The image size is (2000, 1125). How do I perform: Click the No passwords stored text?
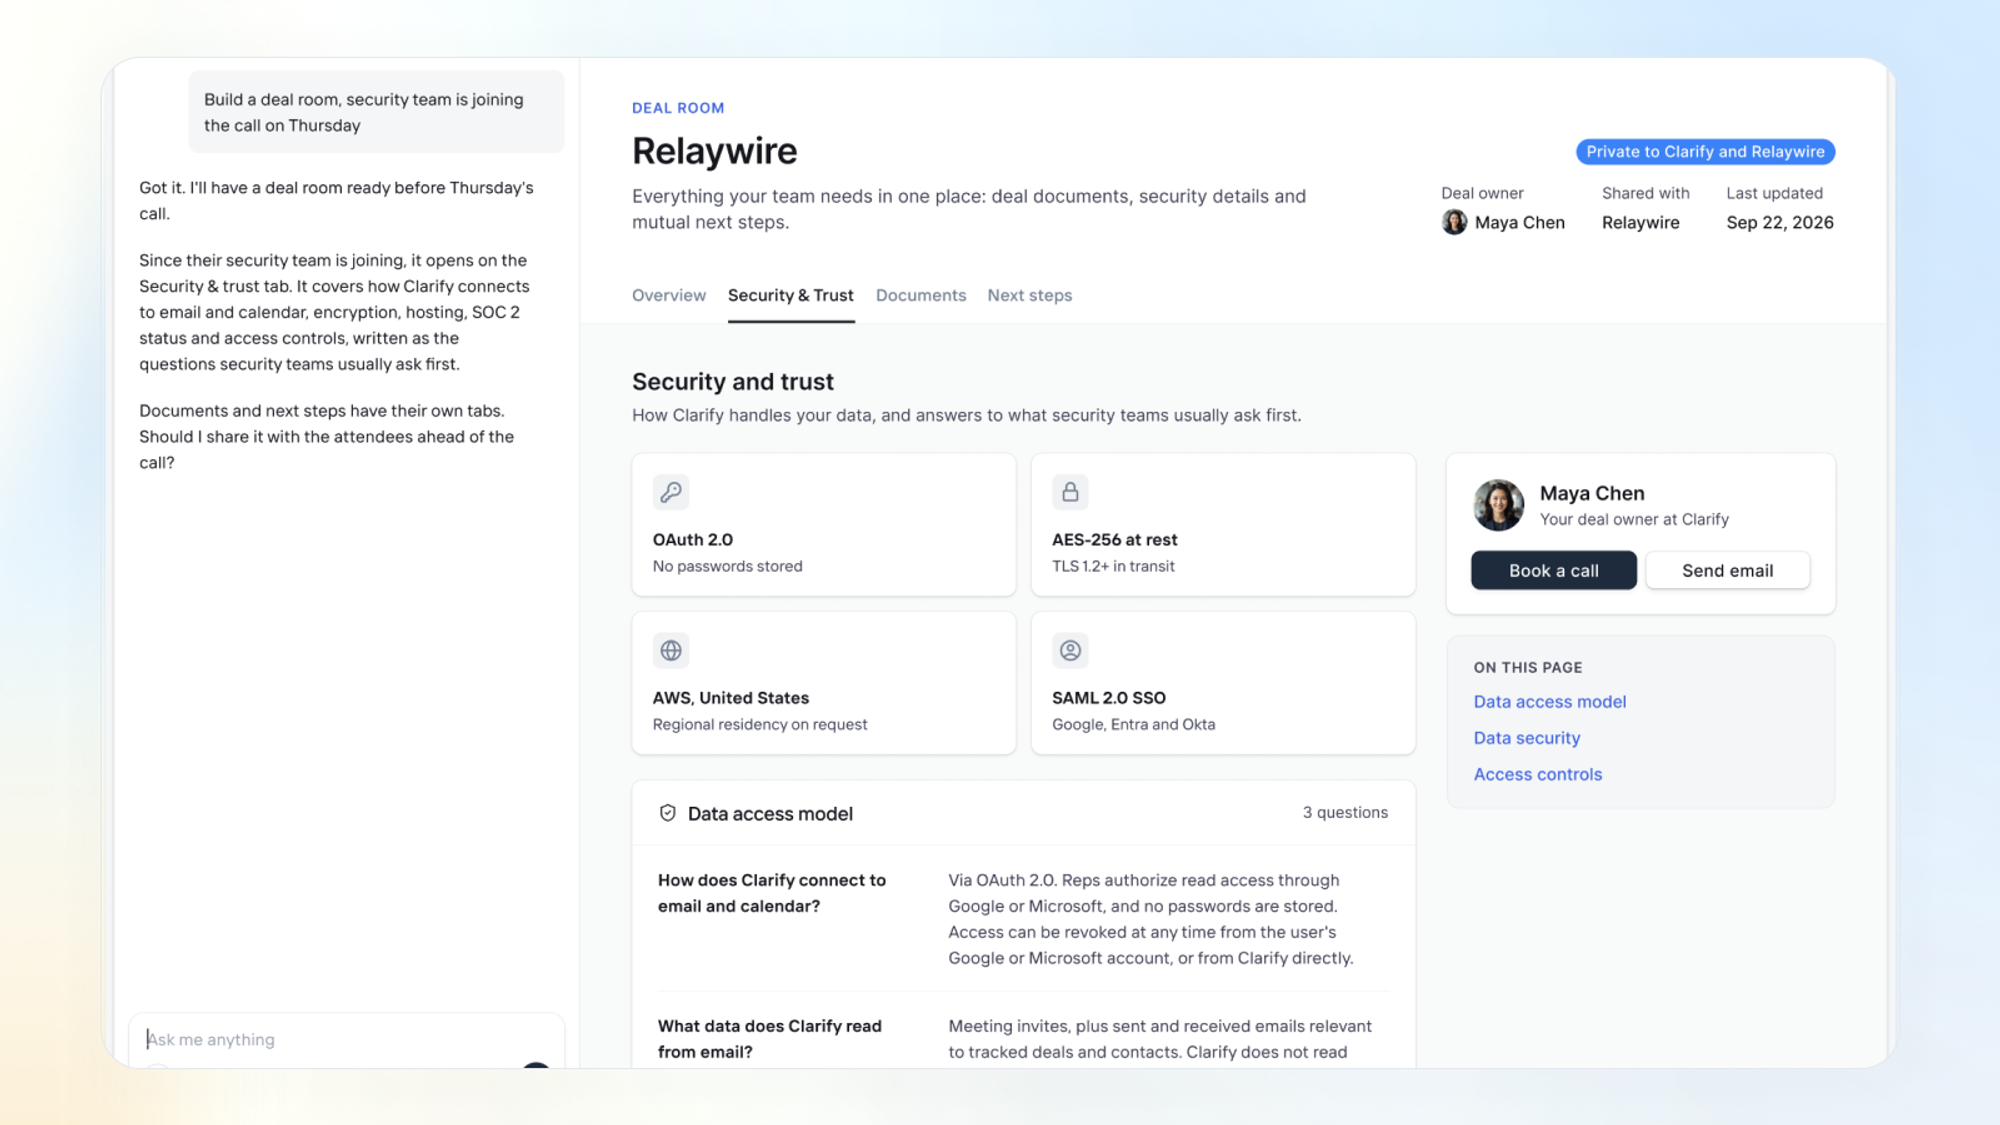[728, 566]
